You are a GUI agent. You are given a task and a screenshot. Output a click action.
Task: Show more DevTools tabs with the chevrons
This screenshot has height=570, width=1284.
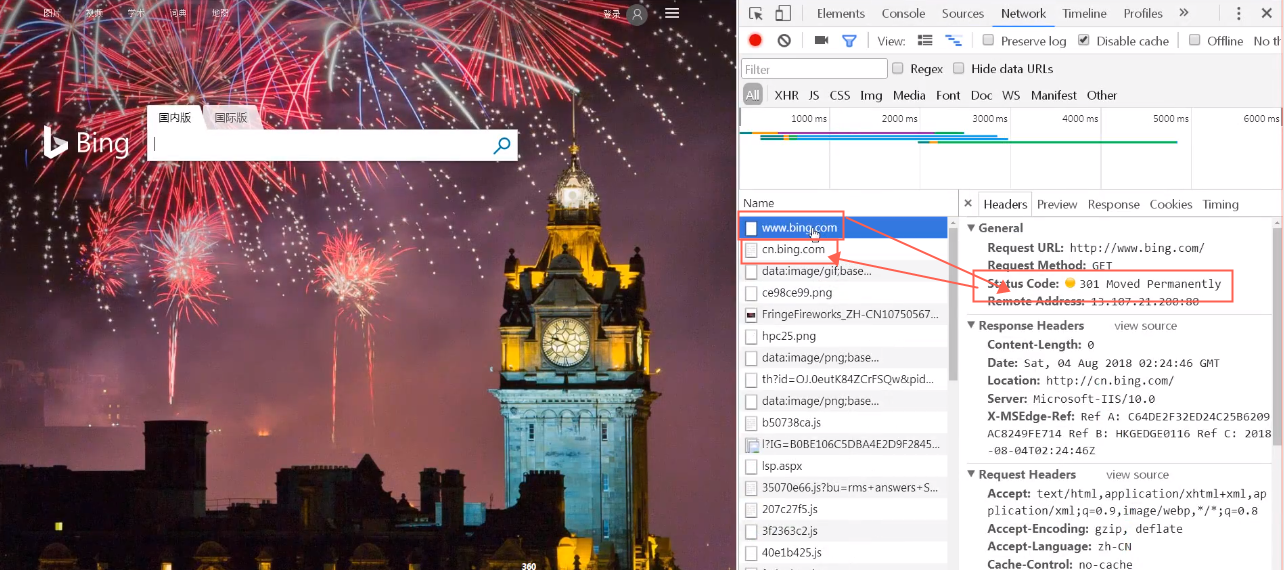tap(1184, 13)
